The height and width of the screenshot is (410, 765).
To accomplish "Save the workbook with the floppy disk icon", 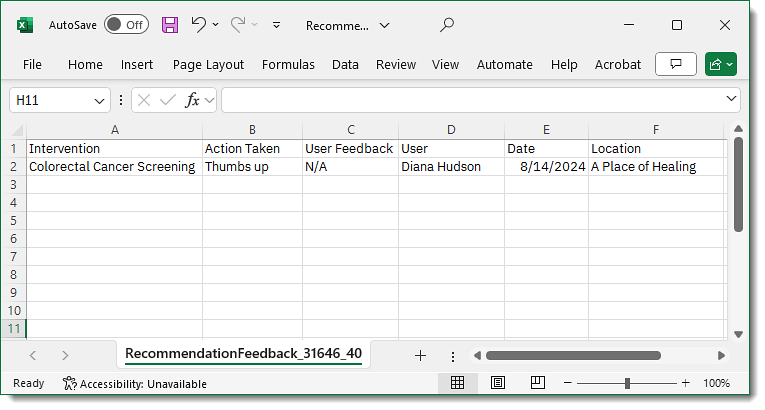I will (170, 25).
